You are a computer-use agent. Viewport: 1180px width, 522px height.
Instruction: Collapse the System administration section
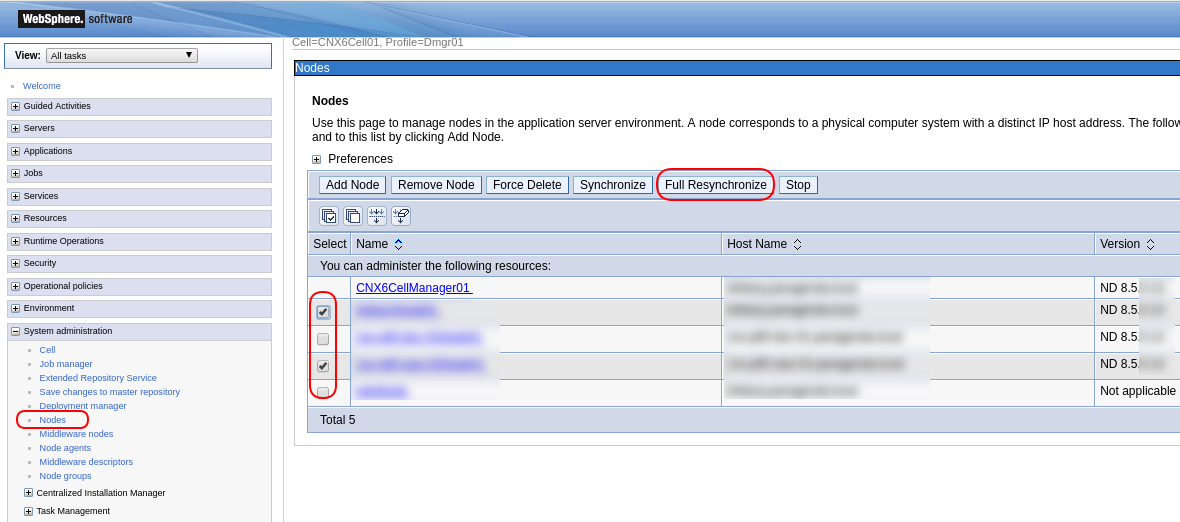tap(15, 331)
